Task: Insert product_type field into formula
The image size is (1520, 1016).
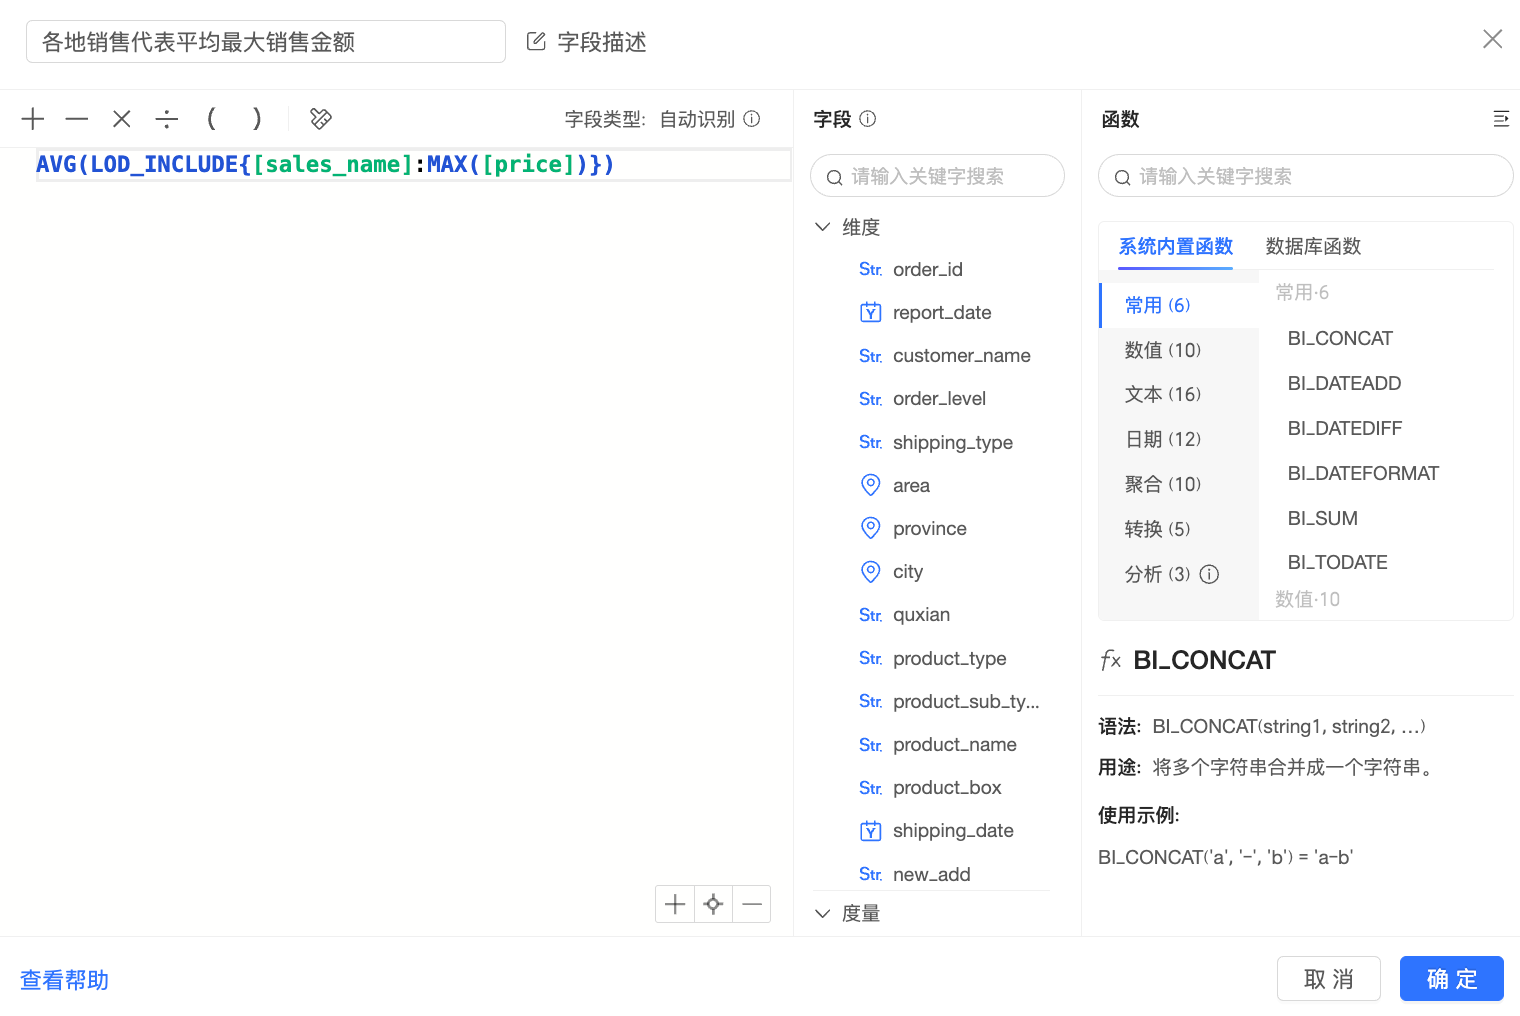Action: 949,658
